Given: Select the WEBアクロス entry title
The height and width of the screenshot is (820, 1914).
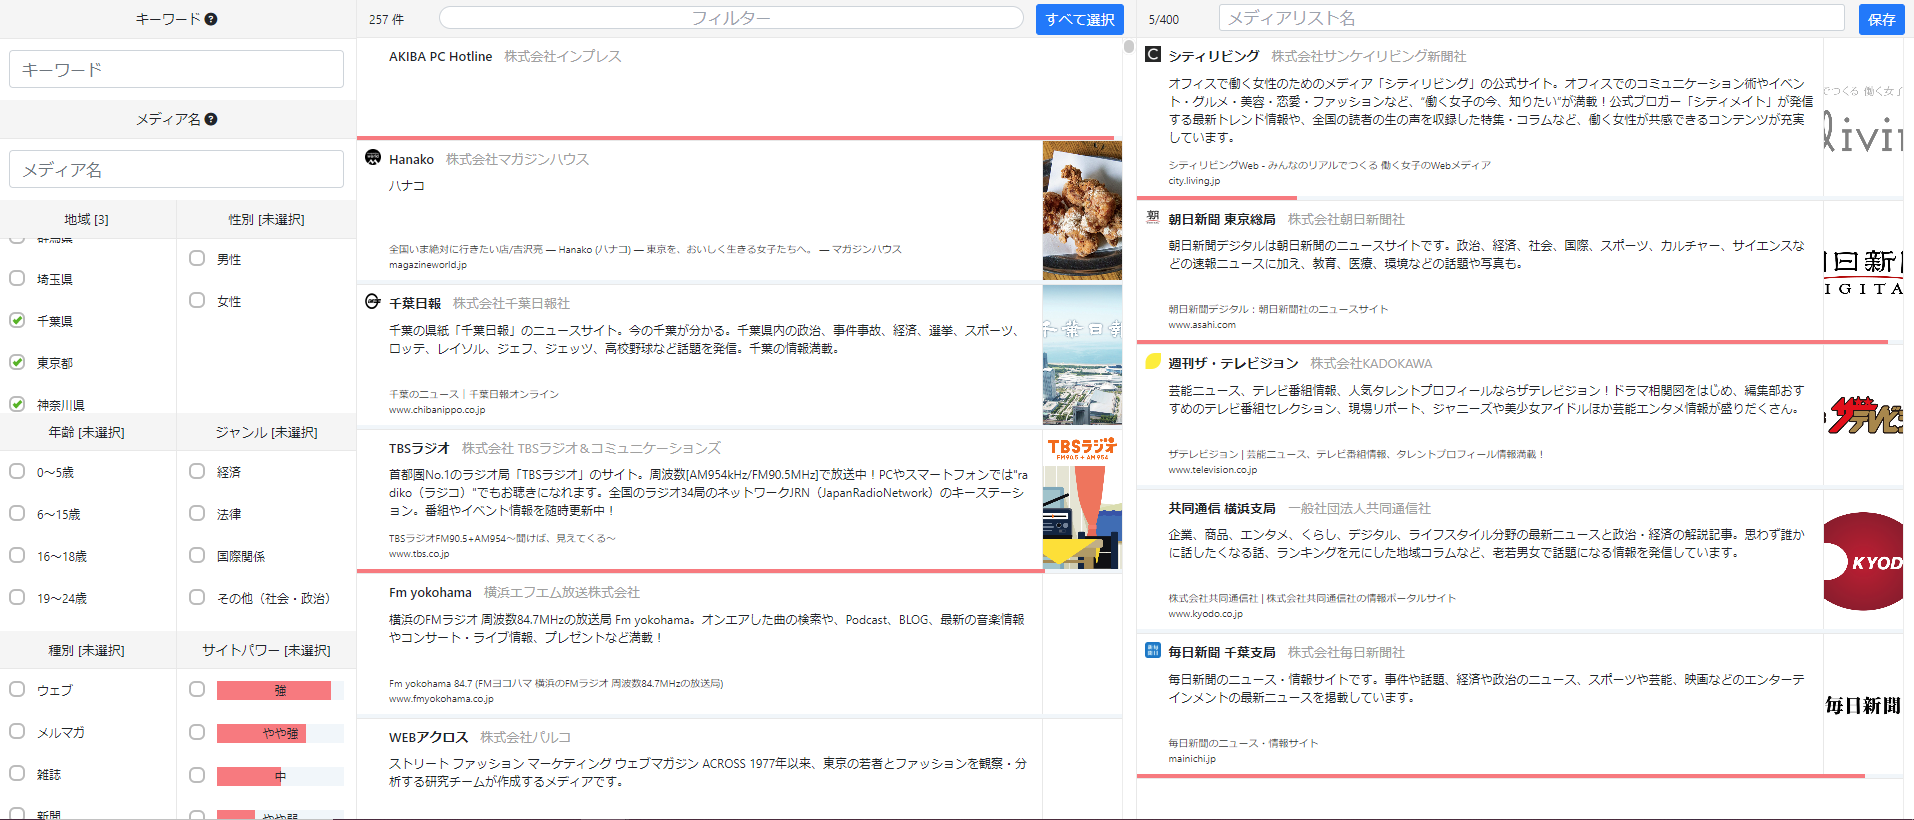Looking at the screenshot, I should tap(428, 737).
